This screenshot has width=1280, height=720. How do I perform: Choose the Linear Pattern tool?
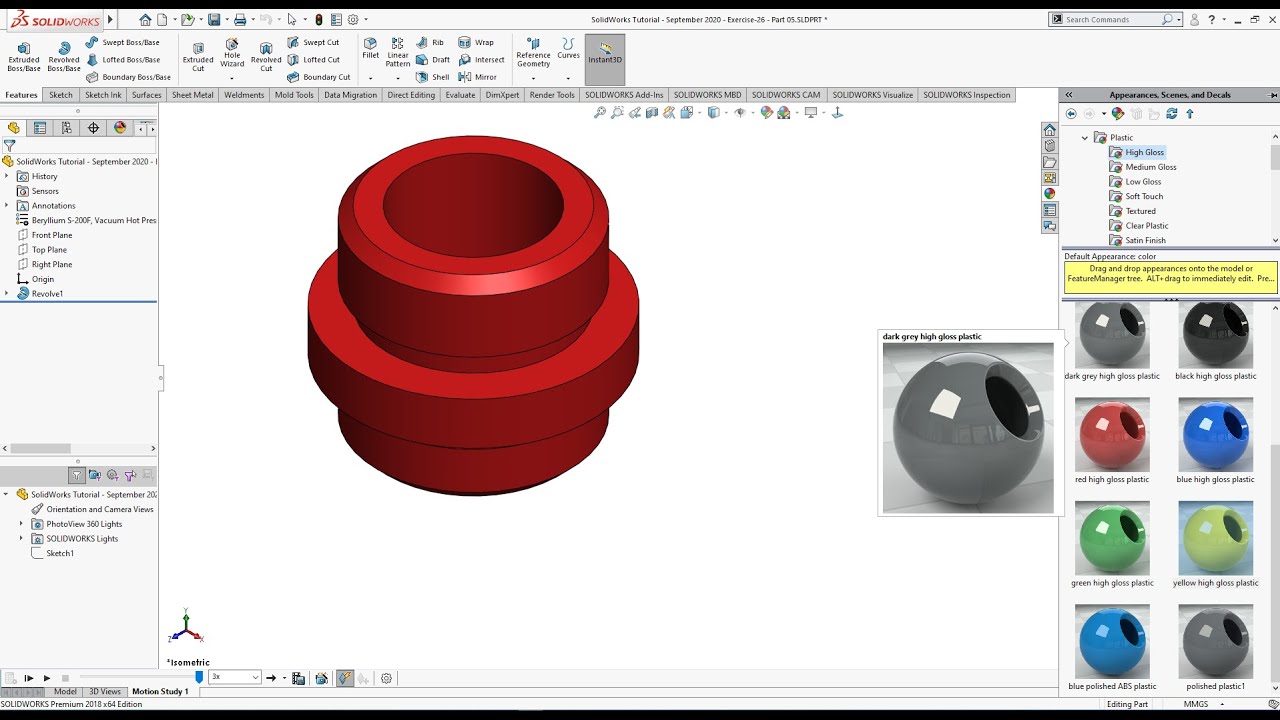coord(398,52)
